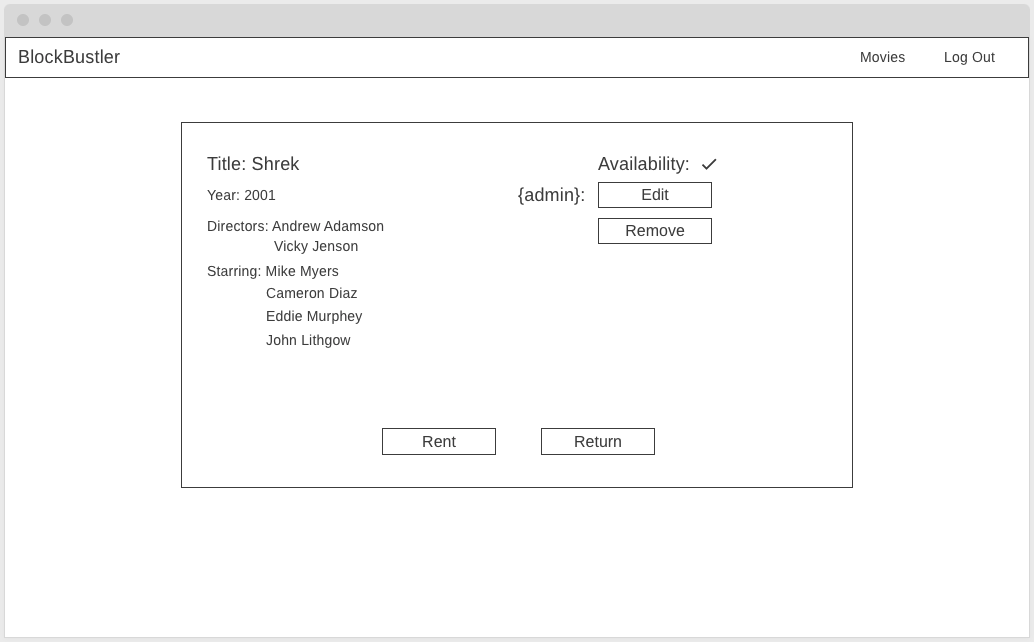
Task: Click the second window control dot
Action: (45, 20)
